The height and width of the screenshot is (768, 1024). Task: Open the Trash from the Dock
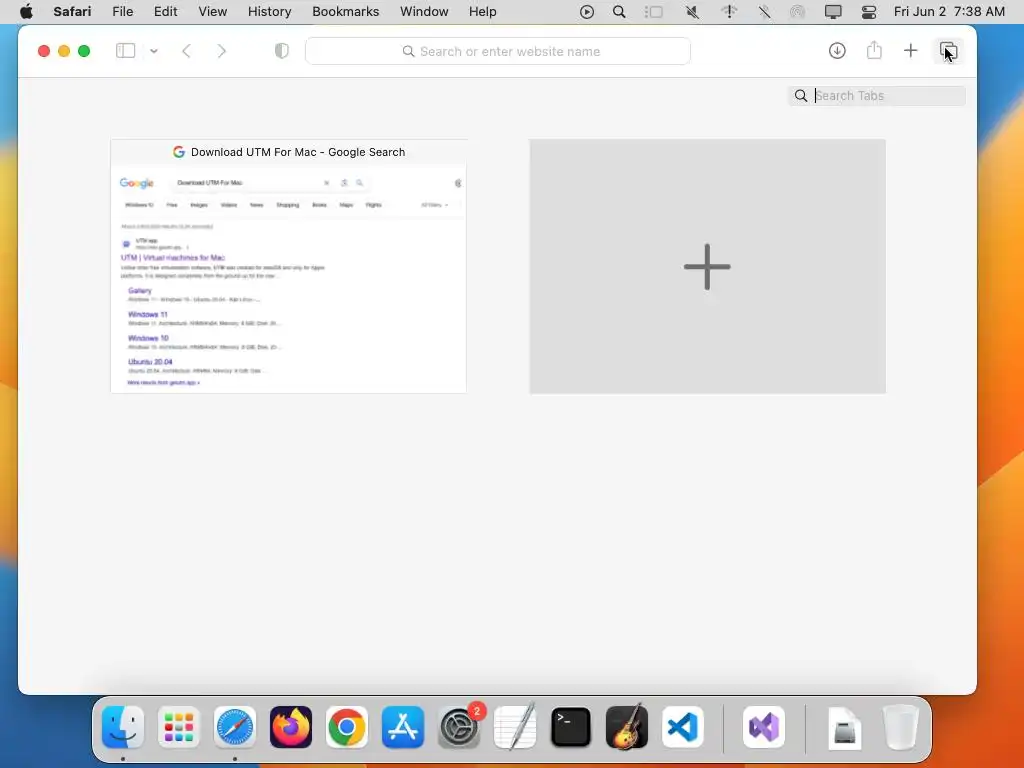pos(901,727)
